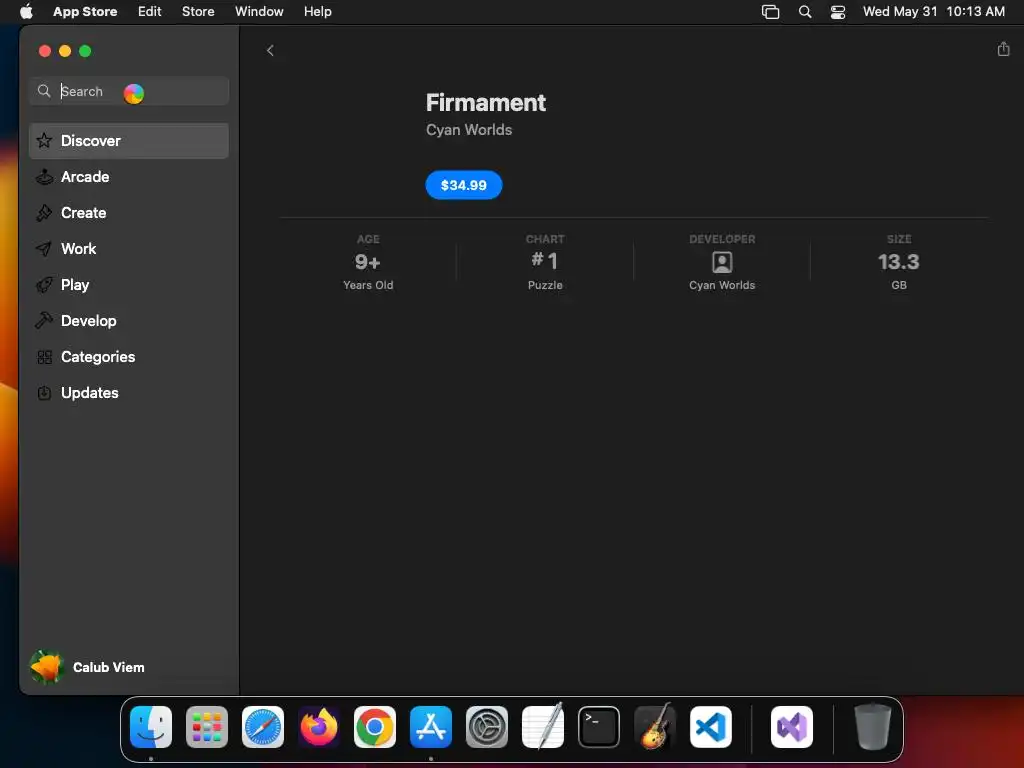Click the Develop hammer icon
1024x768 pixels.
[44, 321]
